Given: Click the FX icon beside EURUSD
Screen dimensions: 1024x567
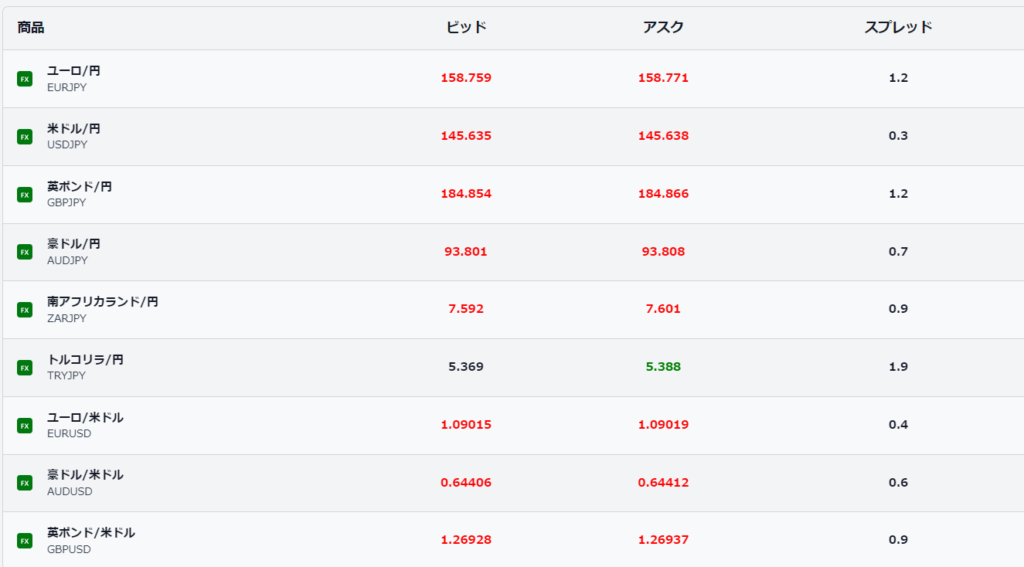Looking at the screenshot, I should point(25,425).
